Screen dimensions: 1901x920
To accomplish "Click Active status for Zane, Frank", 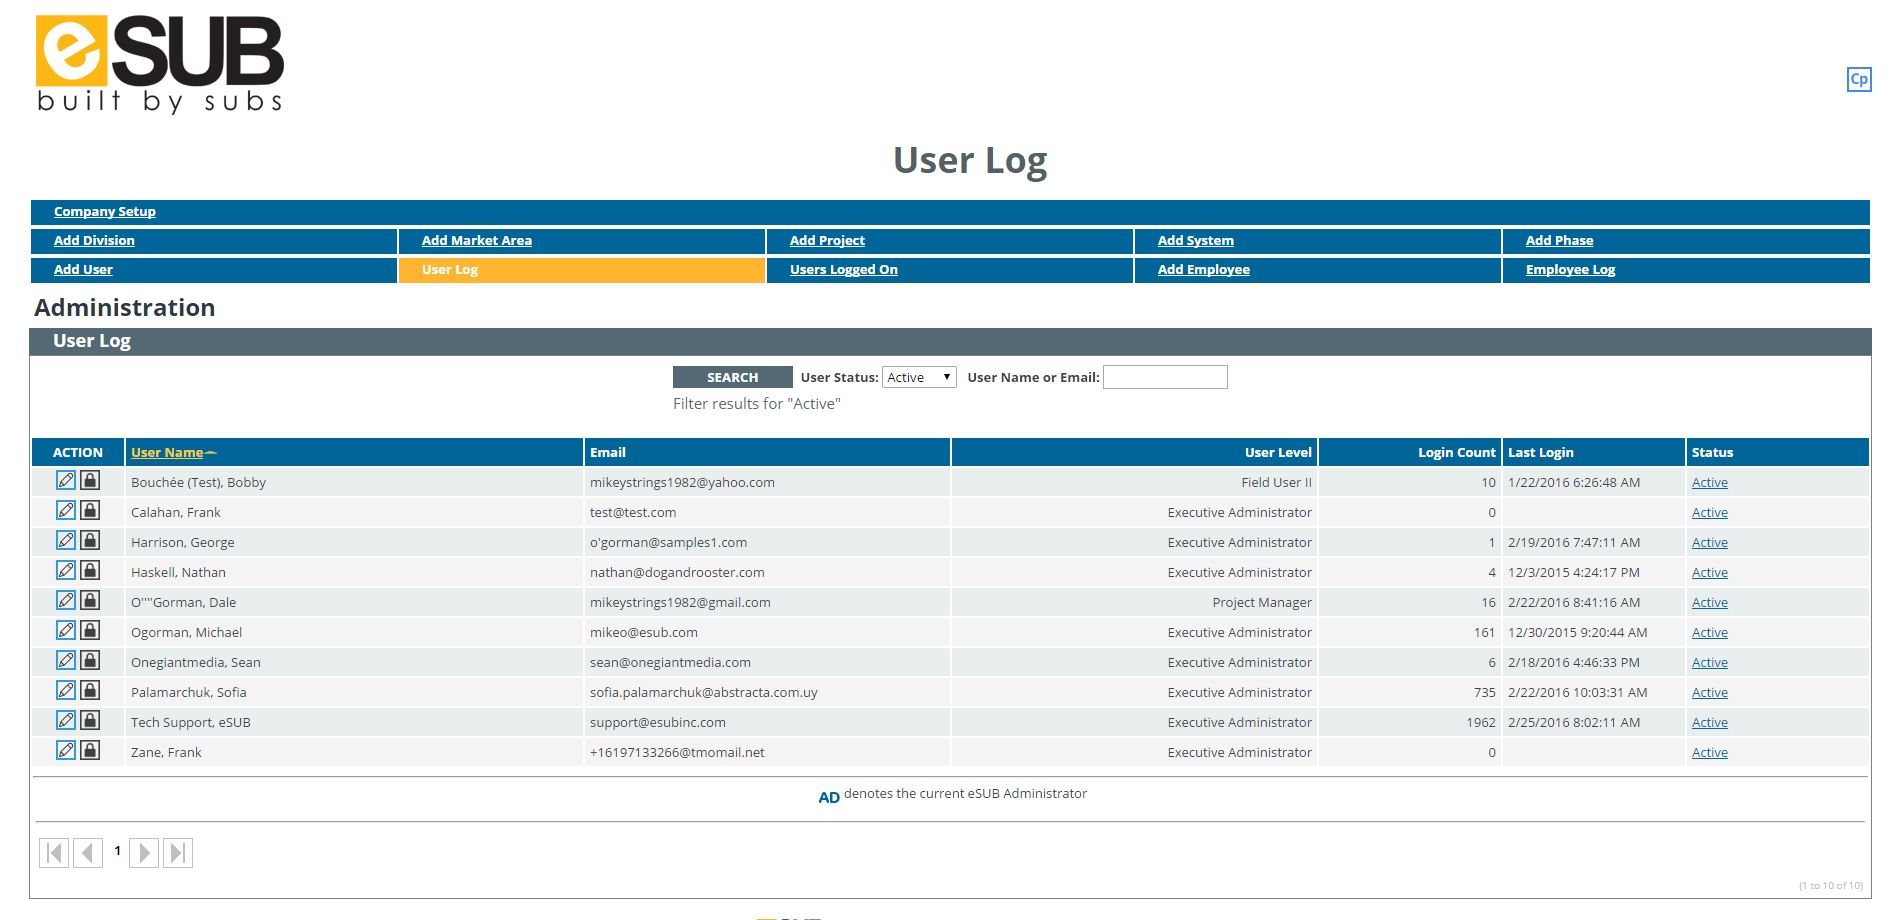I will point(1710,752).
